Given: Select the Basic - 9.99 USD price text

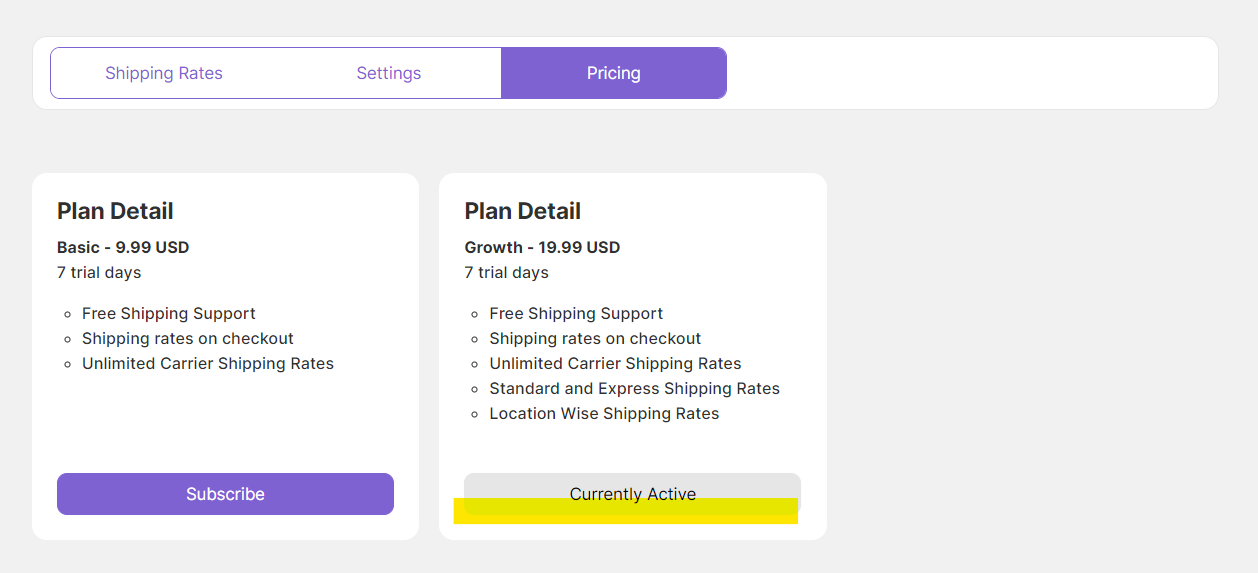Looking at the screenshot, I should coord(123,247).
